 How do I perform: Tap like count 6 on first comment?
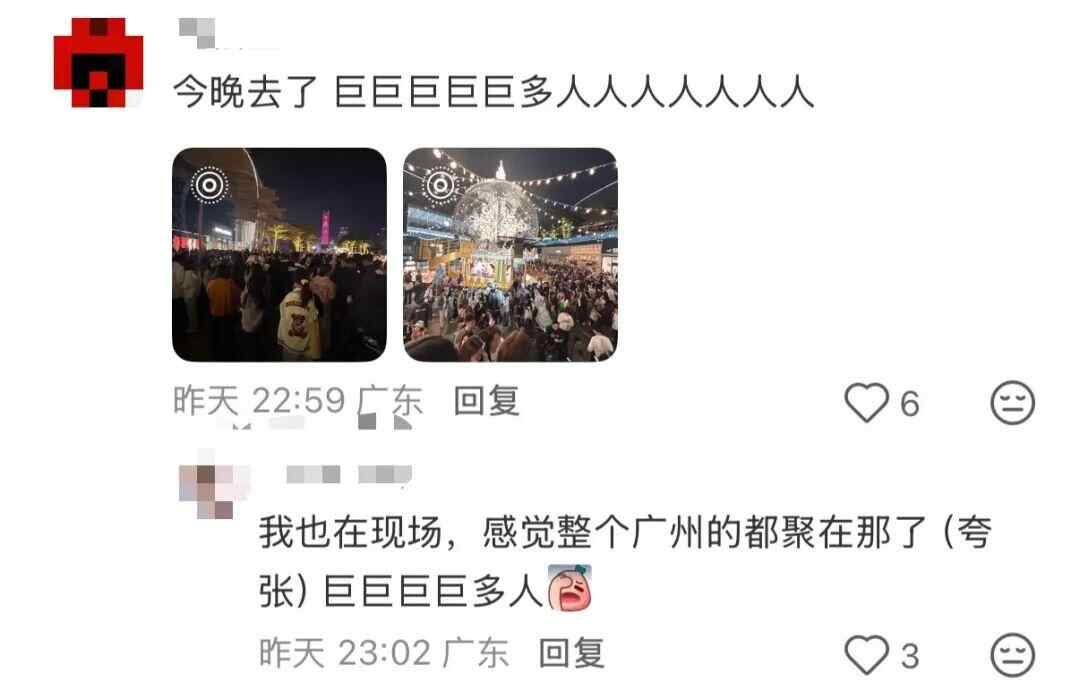point(910,404)
